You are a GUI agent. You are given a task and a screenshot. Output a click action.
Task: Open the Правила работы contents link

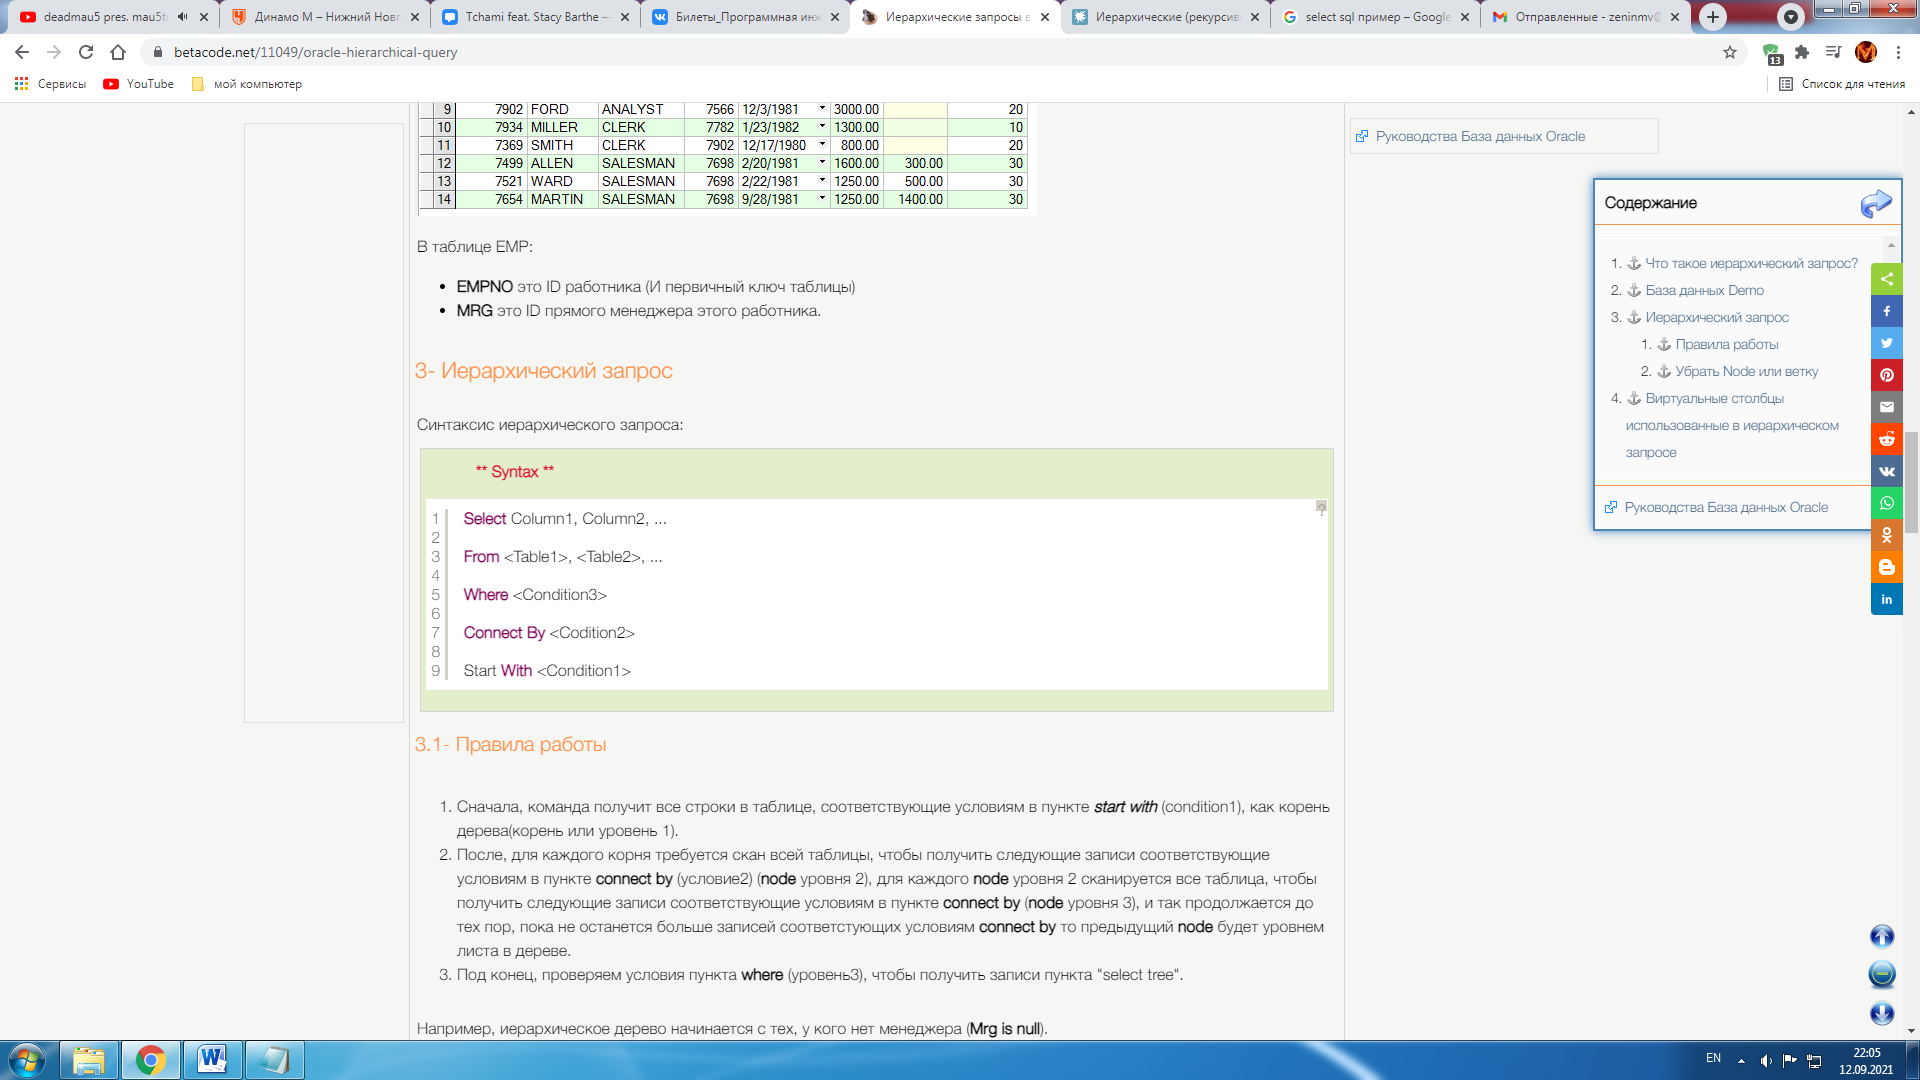click(1726, 344)
